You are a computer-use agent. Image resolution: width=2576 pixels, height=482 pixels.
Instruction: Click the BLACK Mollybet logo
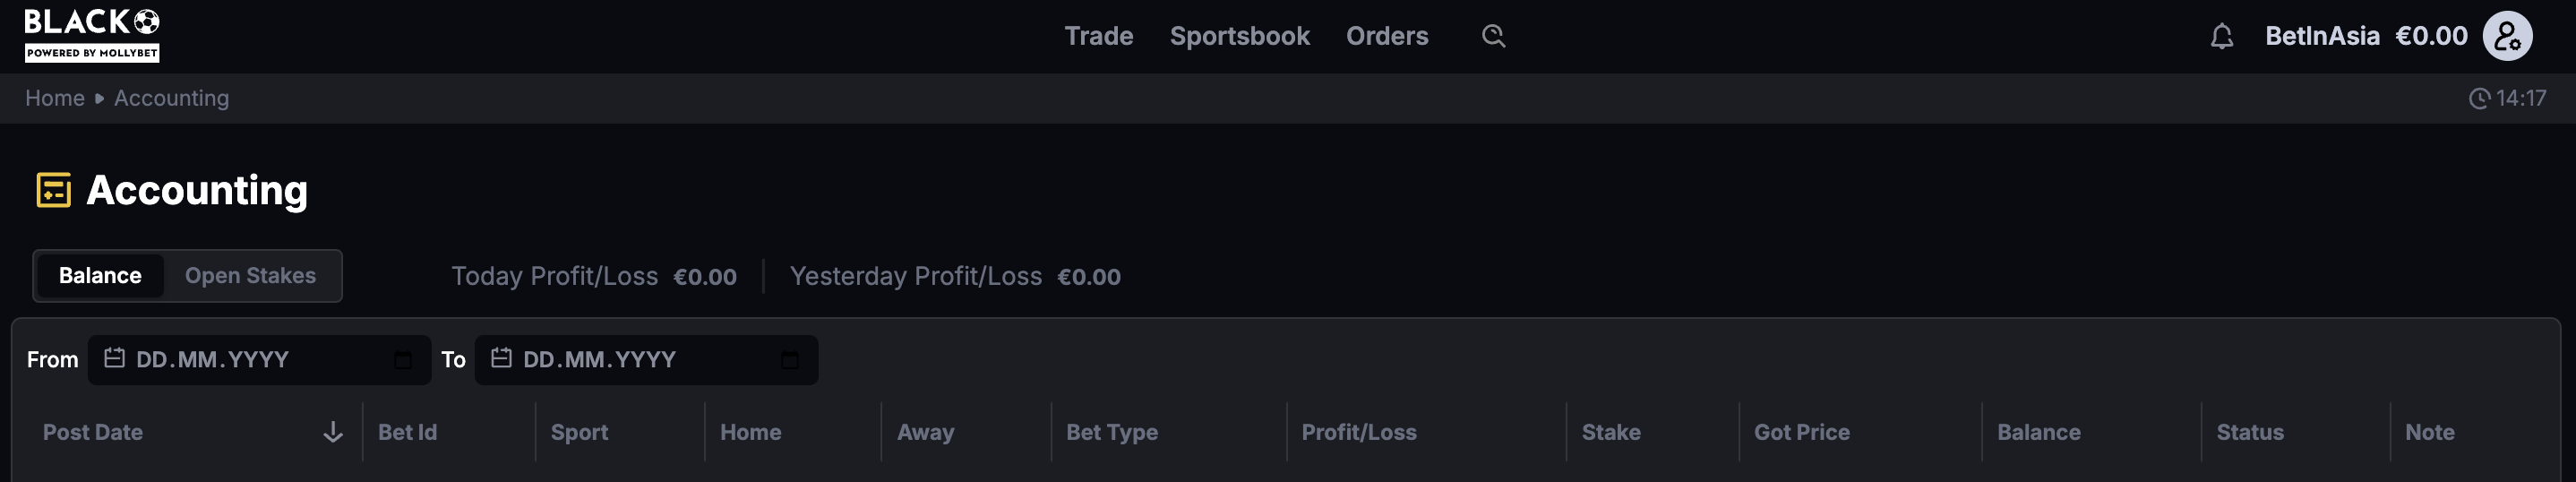[x=92, y=35]
